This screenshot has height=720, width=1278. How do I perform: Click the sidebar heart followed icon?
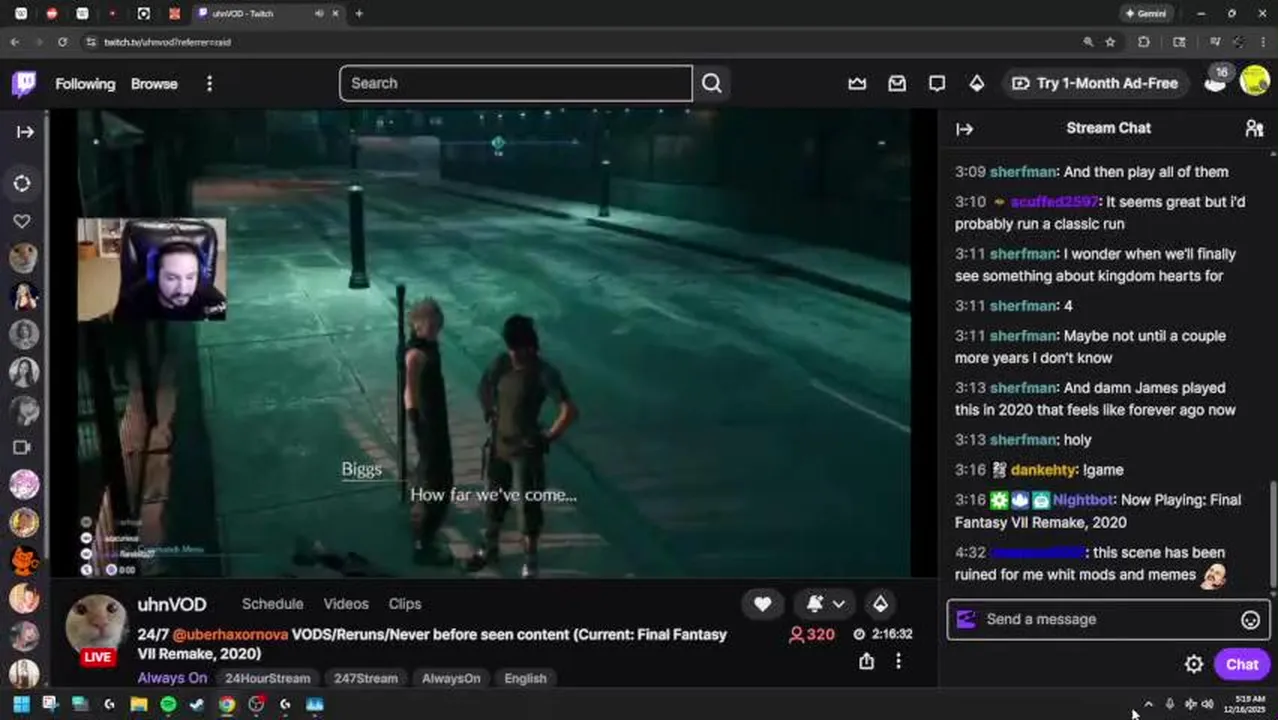(22, 221)
